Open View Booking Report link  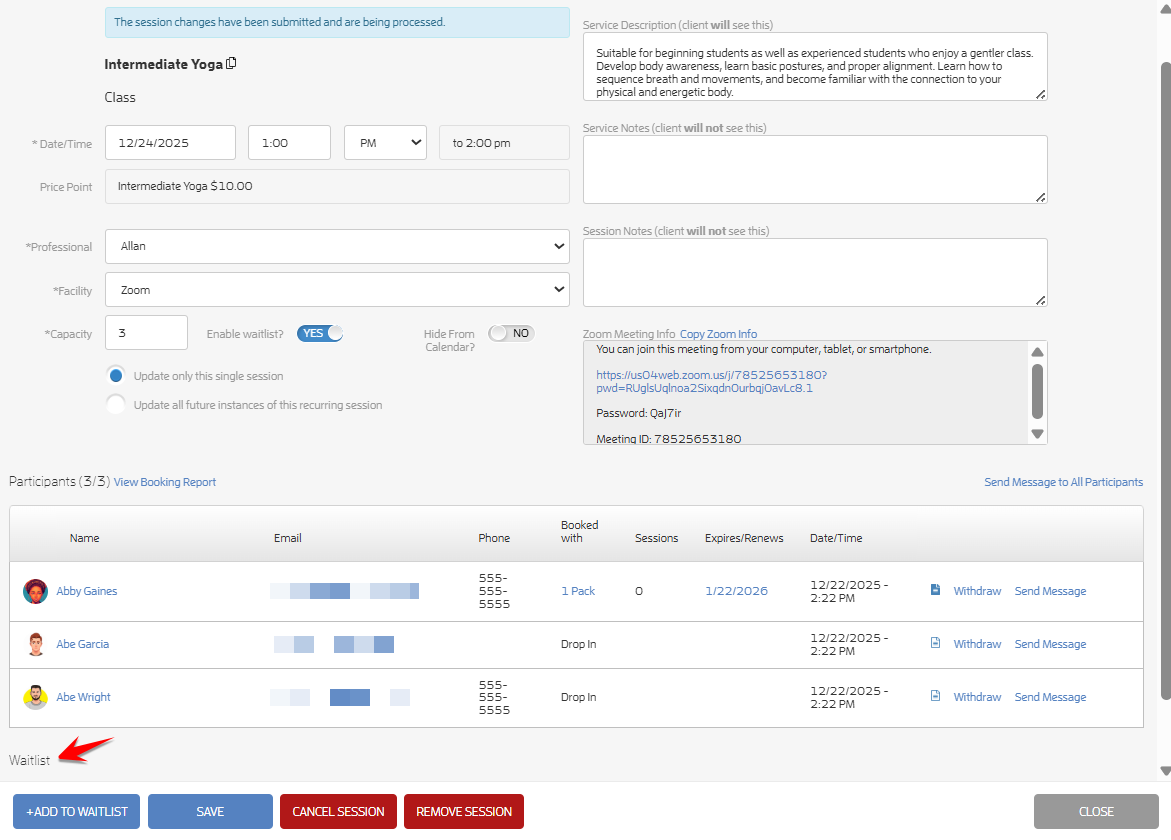[164, 482]
